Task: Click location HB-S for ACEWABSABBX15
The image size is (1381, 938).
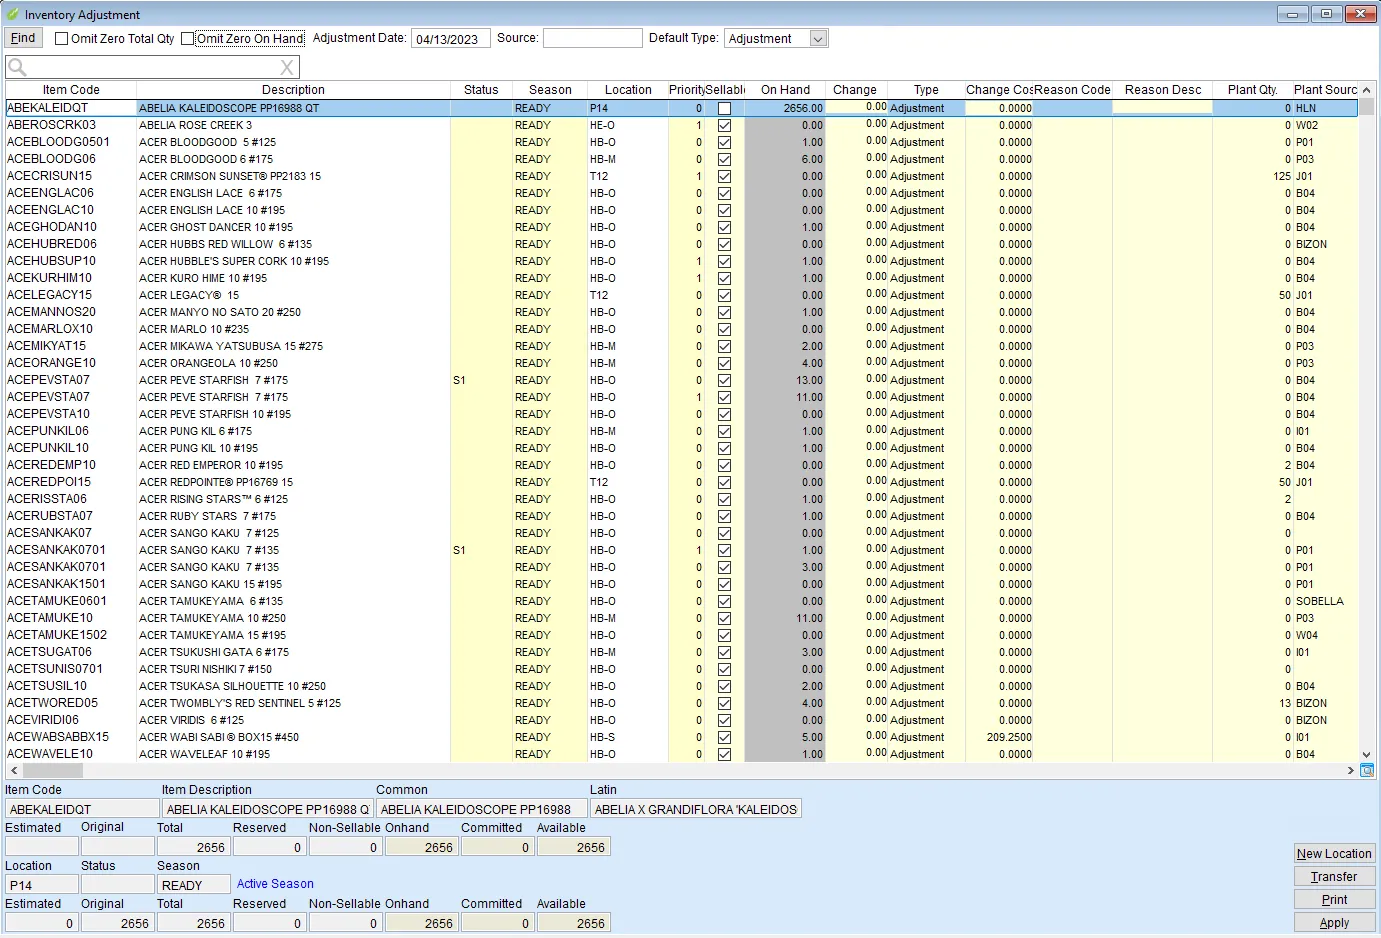Action: click(x=603, y=737)
